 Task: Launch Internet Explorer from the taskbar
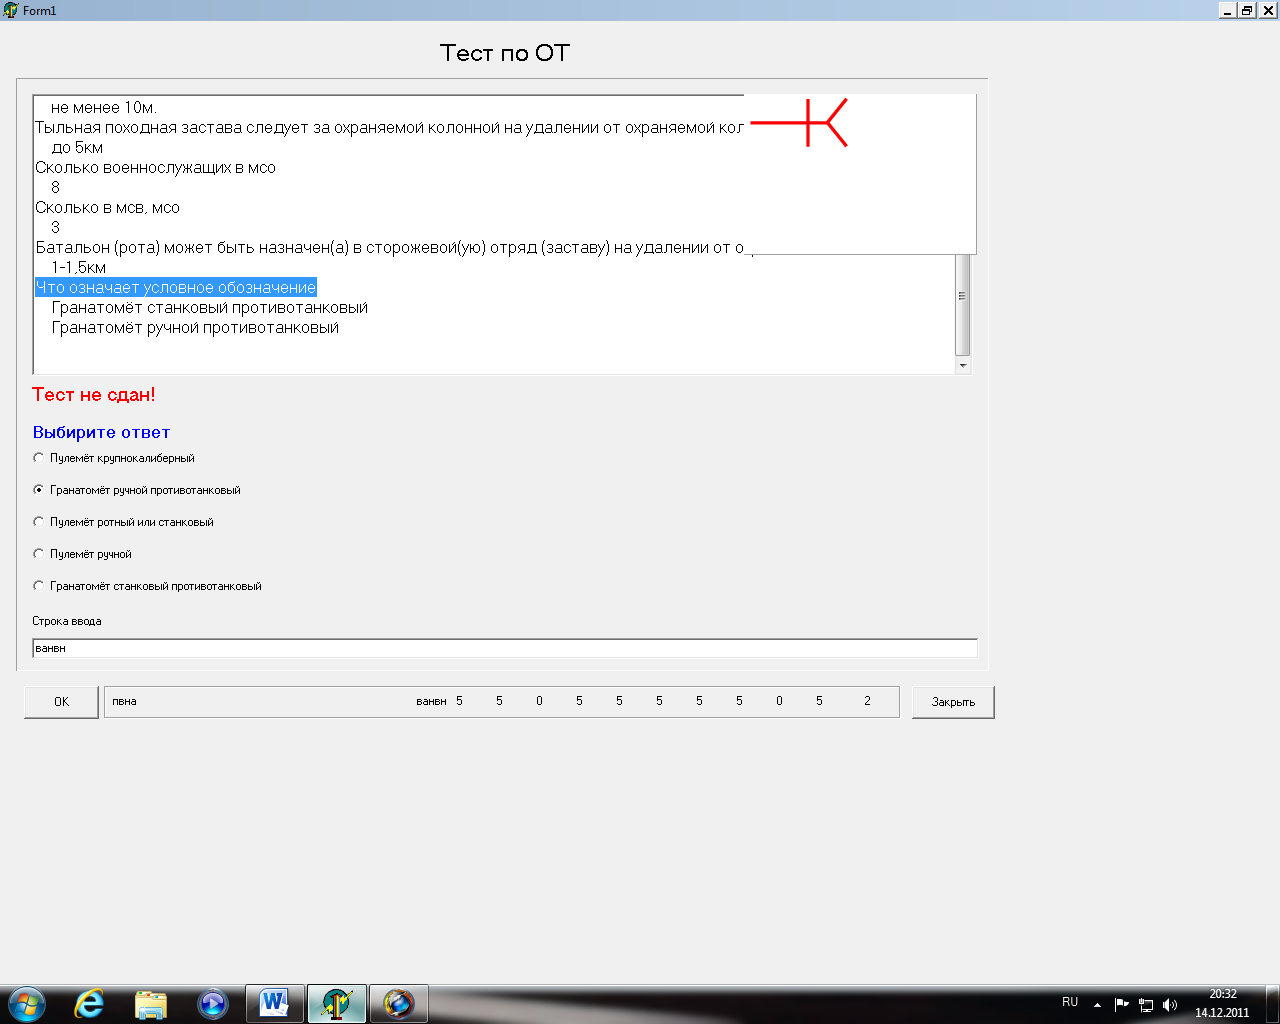coord(89,1003)
